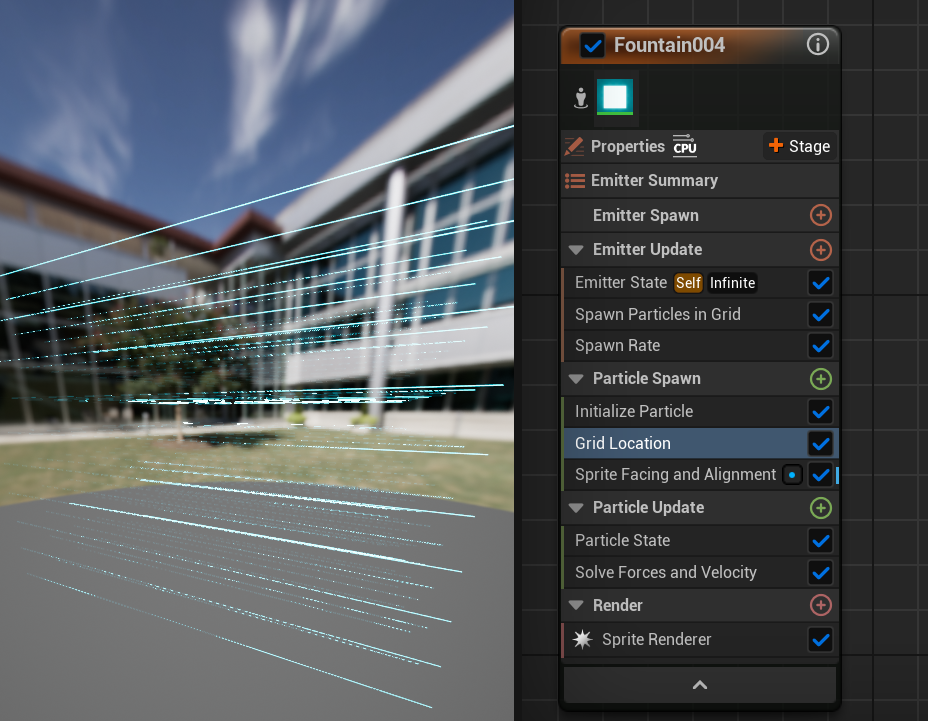Disable the Spawn Rate module
The height and width of the screenshot is (721, 928).
(x=820, y=346)
